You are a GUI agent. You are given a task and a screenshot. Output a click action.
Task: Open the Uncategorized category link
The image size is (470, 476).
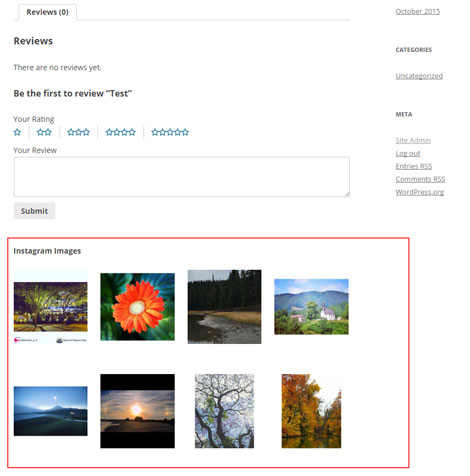(x=419, y=76)
